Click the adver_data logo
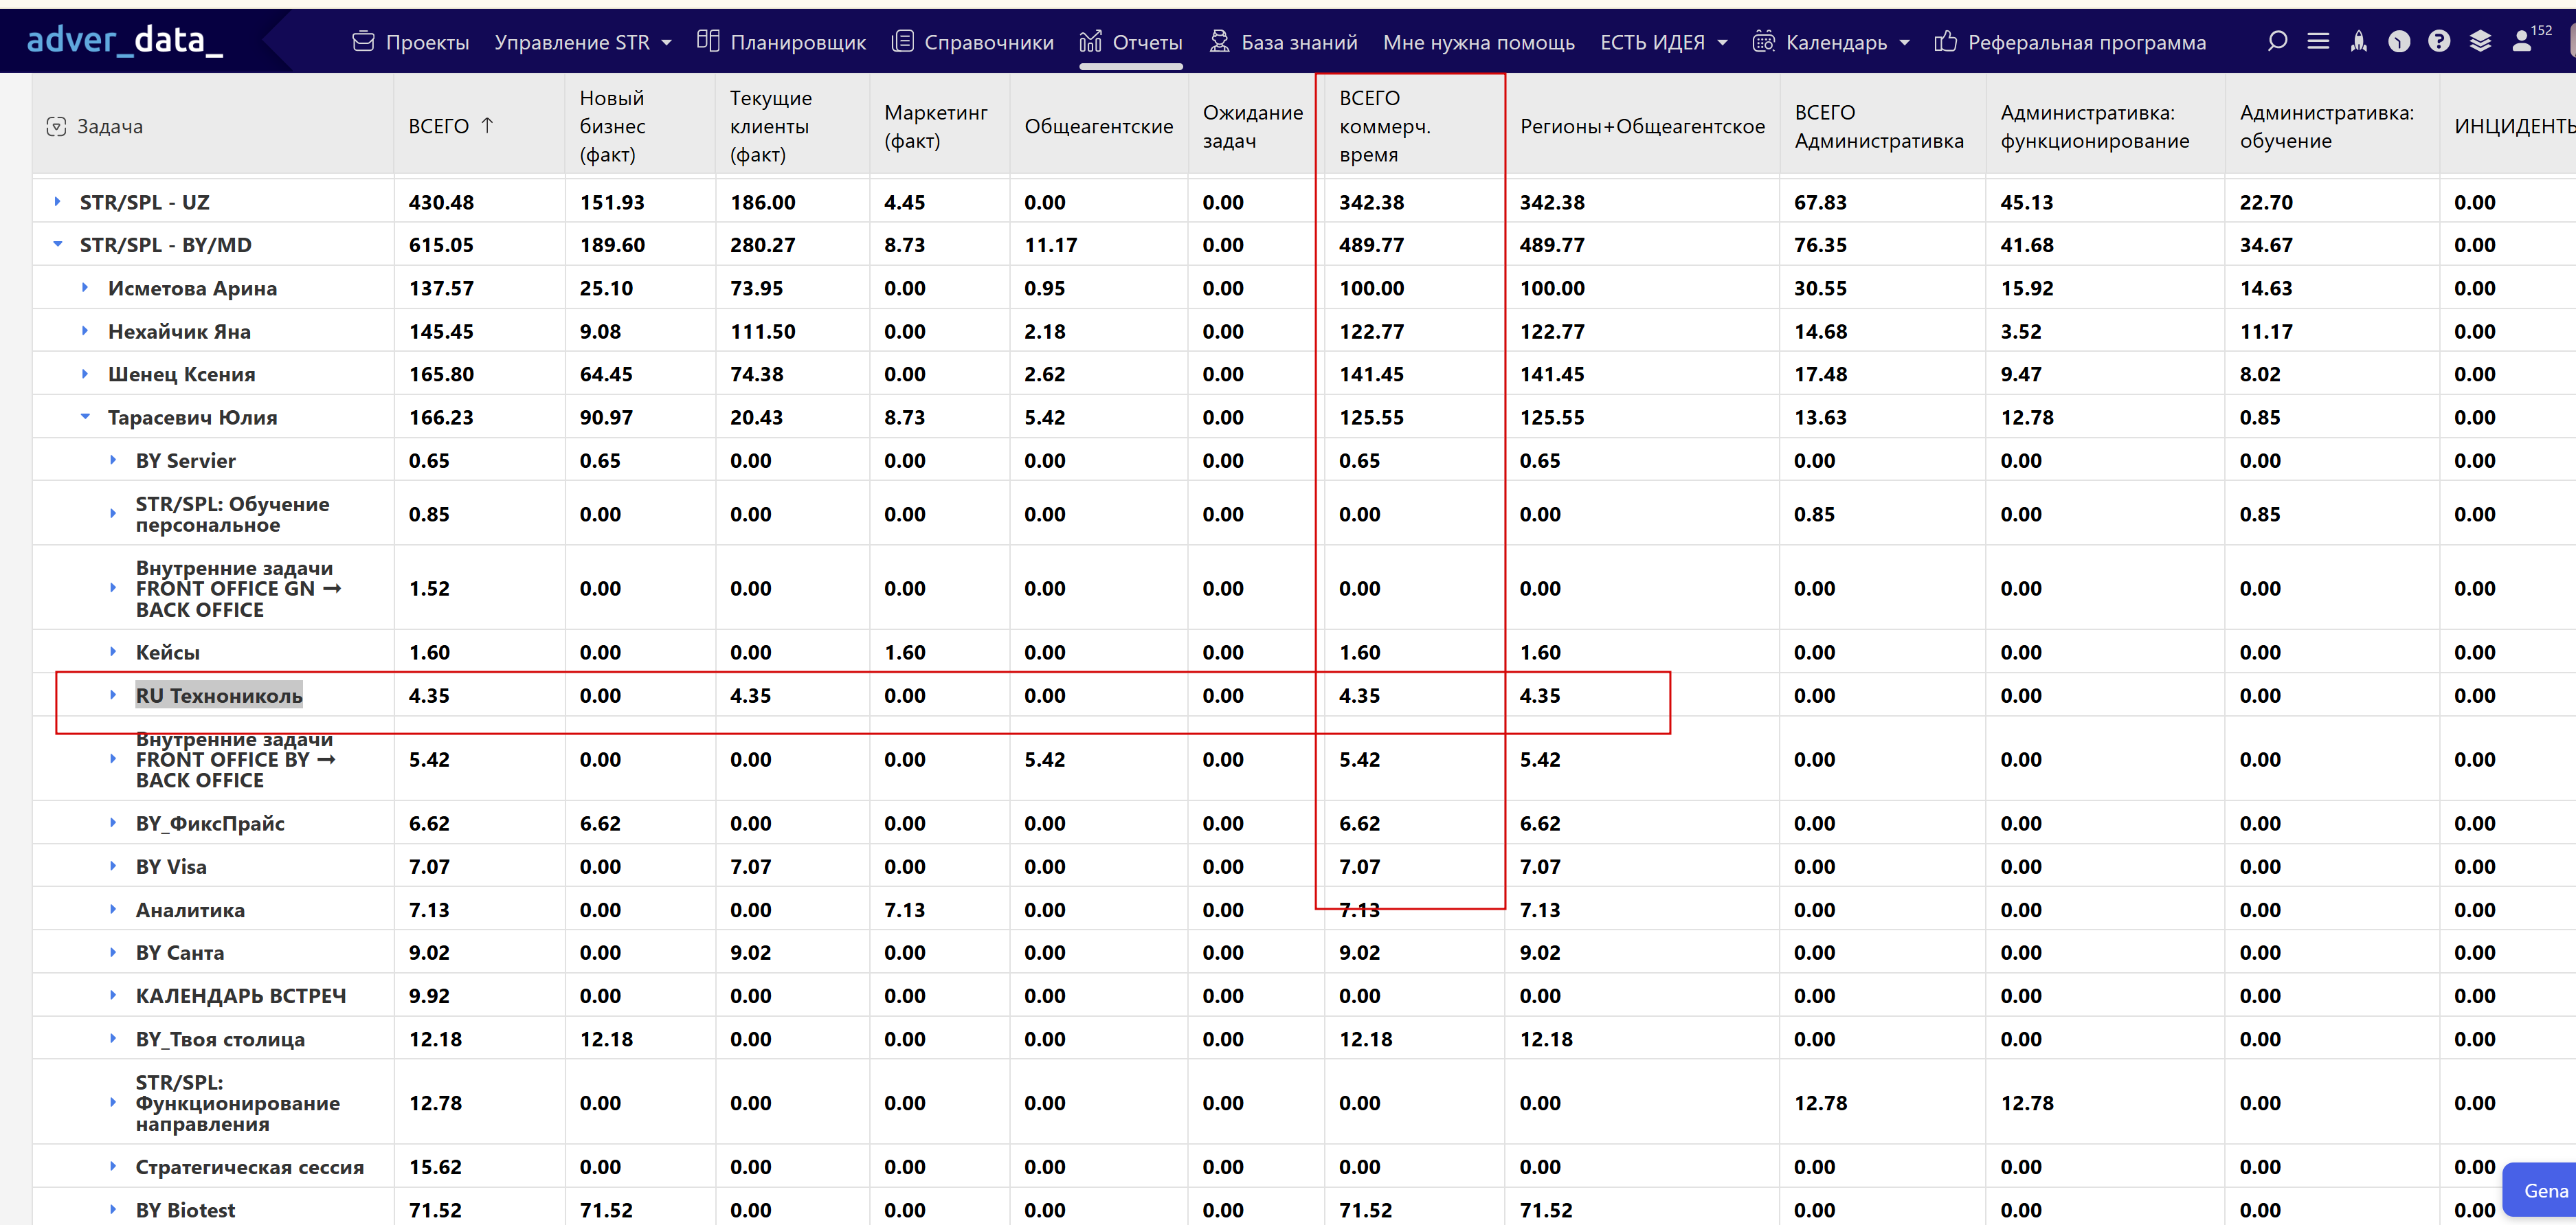Screen dimensions: 2576x1225 click(125, 40)
